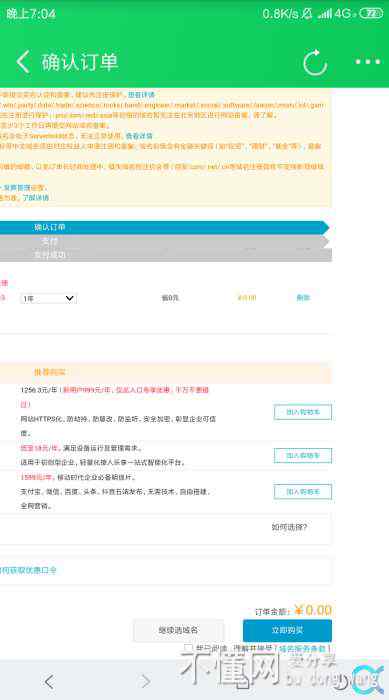The height and width of the screenshot is (700, 389).
Task: Tap the refresh icon in the header
Action: click(x=315, y=62)
